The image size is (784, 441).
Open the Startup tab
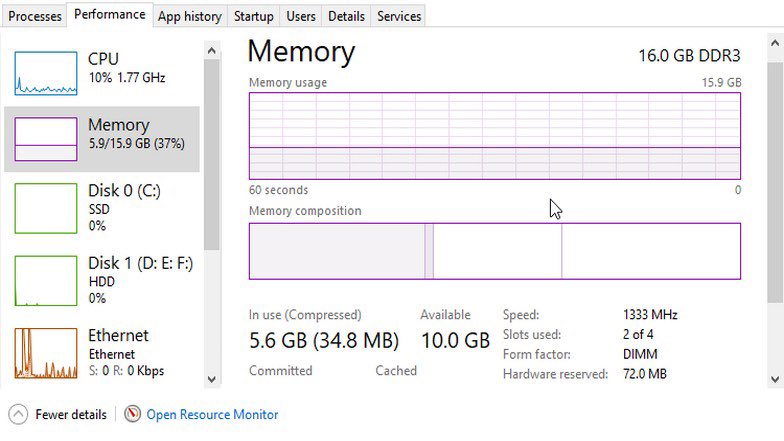254,16
